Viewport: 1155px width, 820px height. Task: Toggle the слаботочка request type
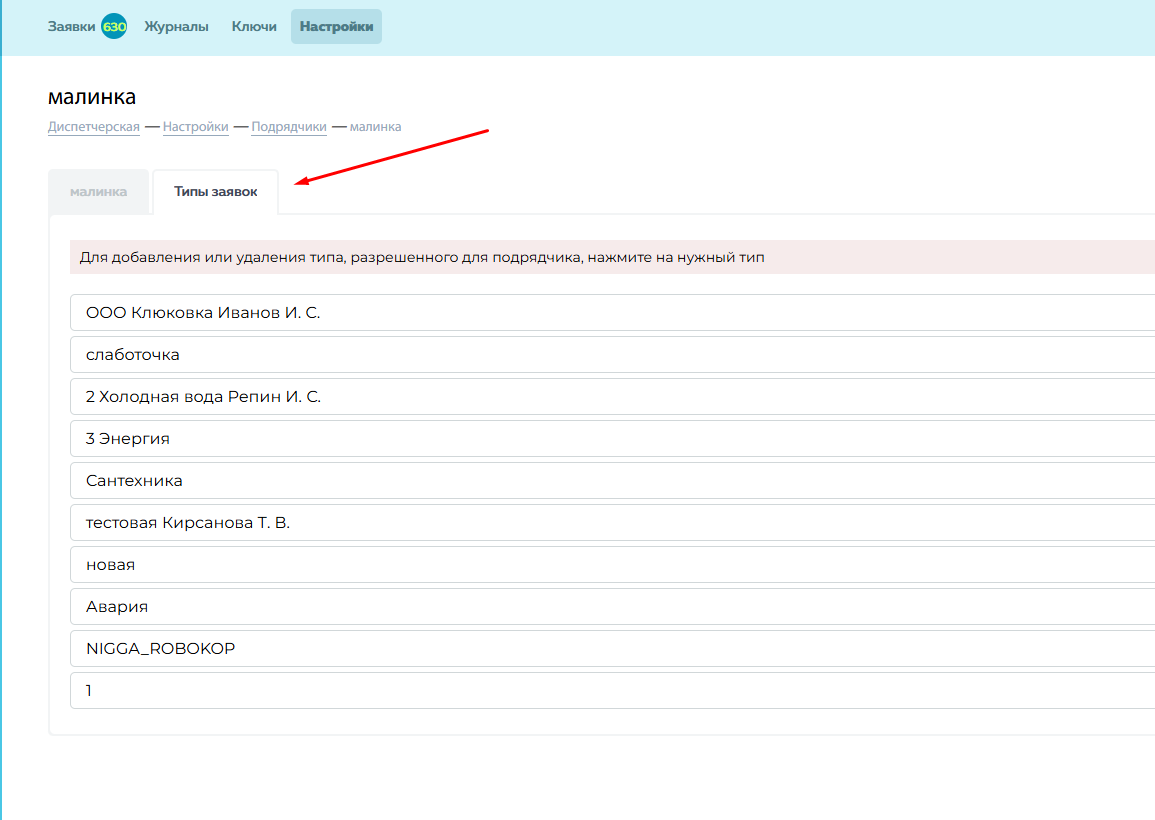click(x=610, y=355)
